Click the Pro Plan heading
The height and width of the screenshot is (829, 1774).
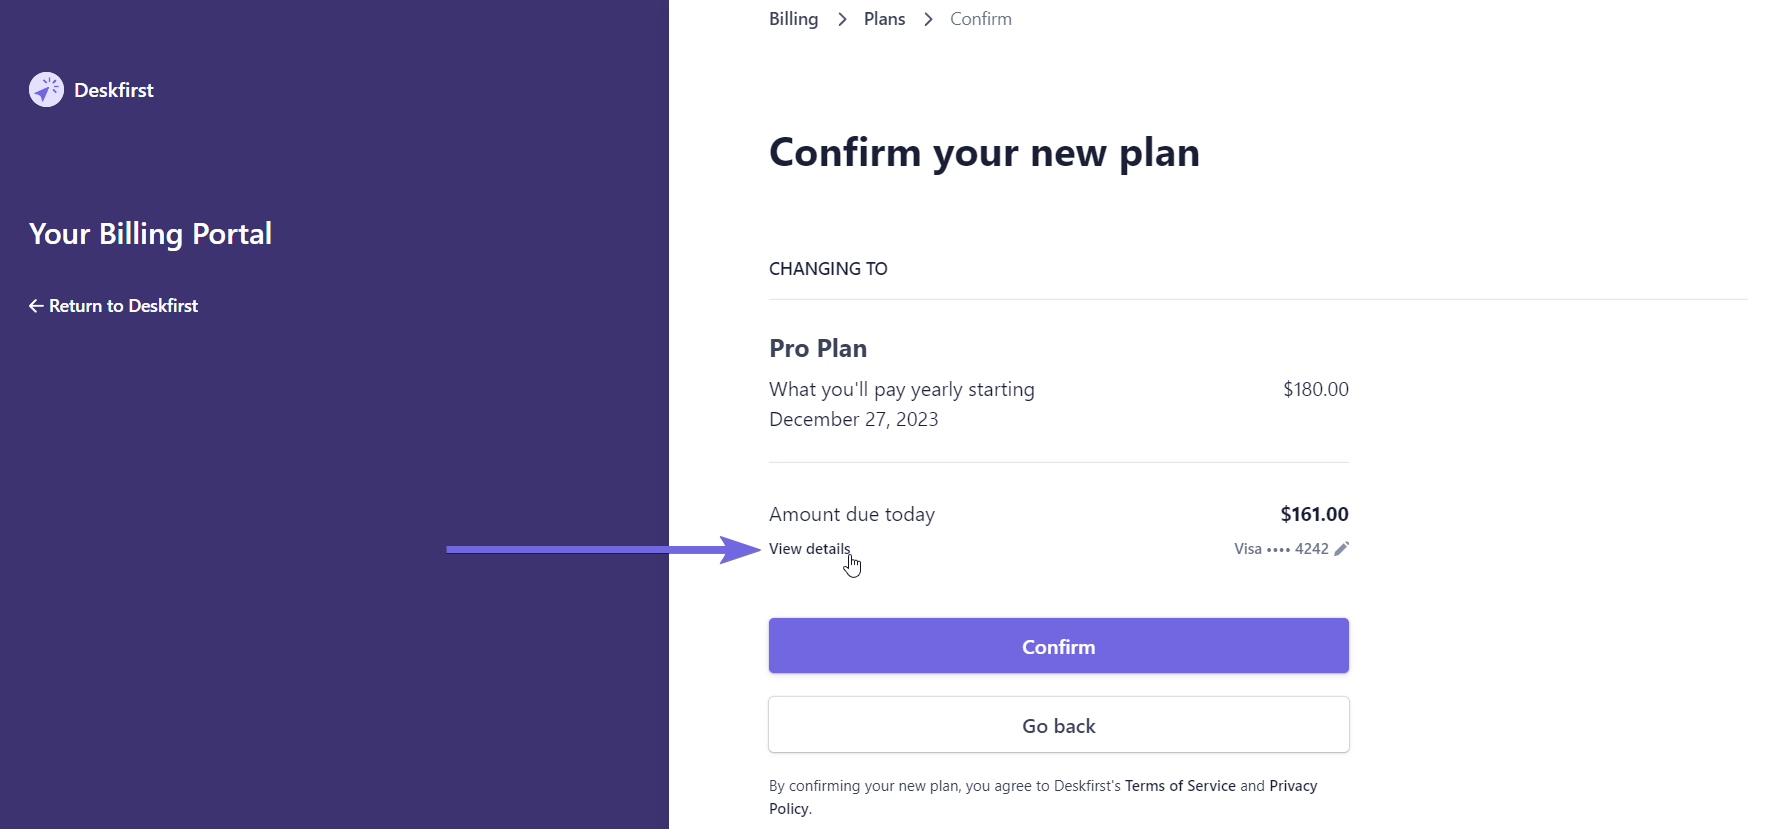[818, 348]
